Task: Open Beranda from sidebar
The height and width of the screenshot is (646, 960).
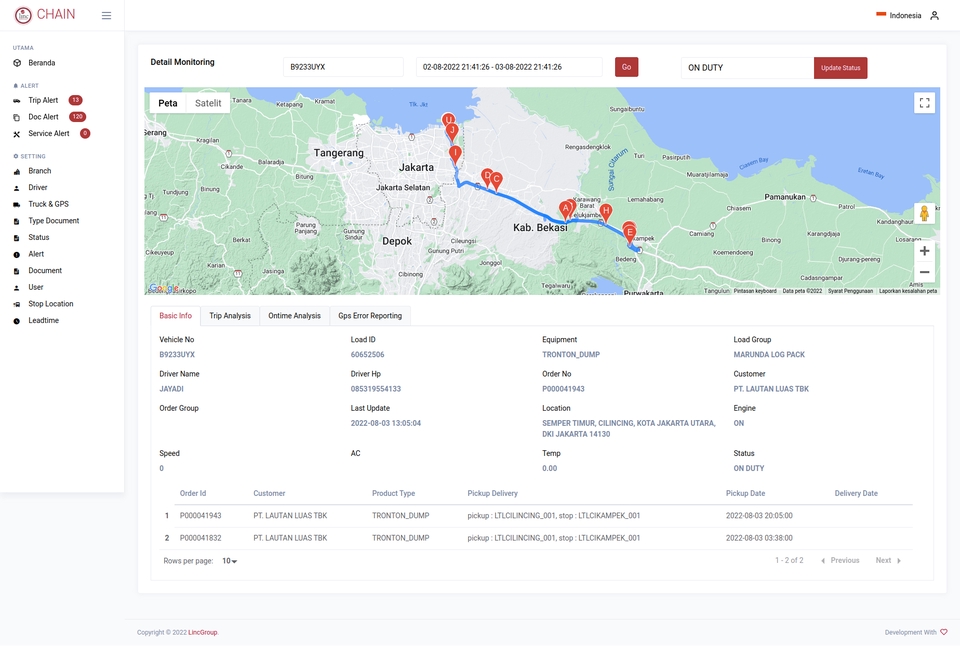Action: click(x=42, y=63)
